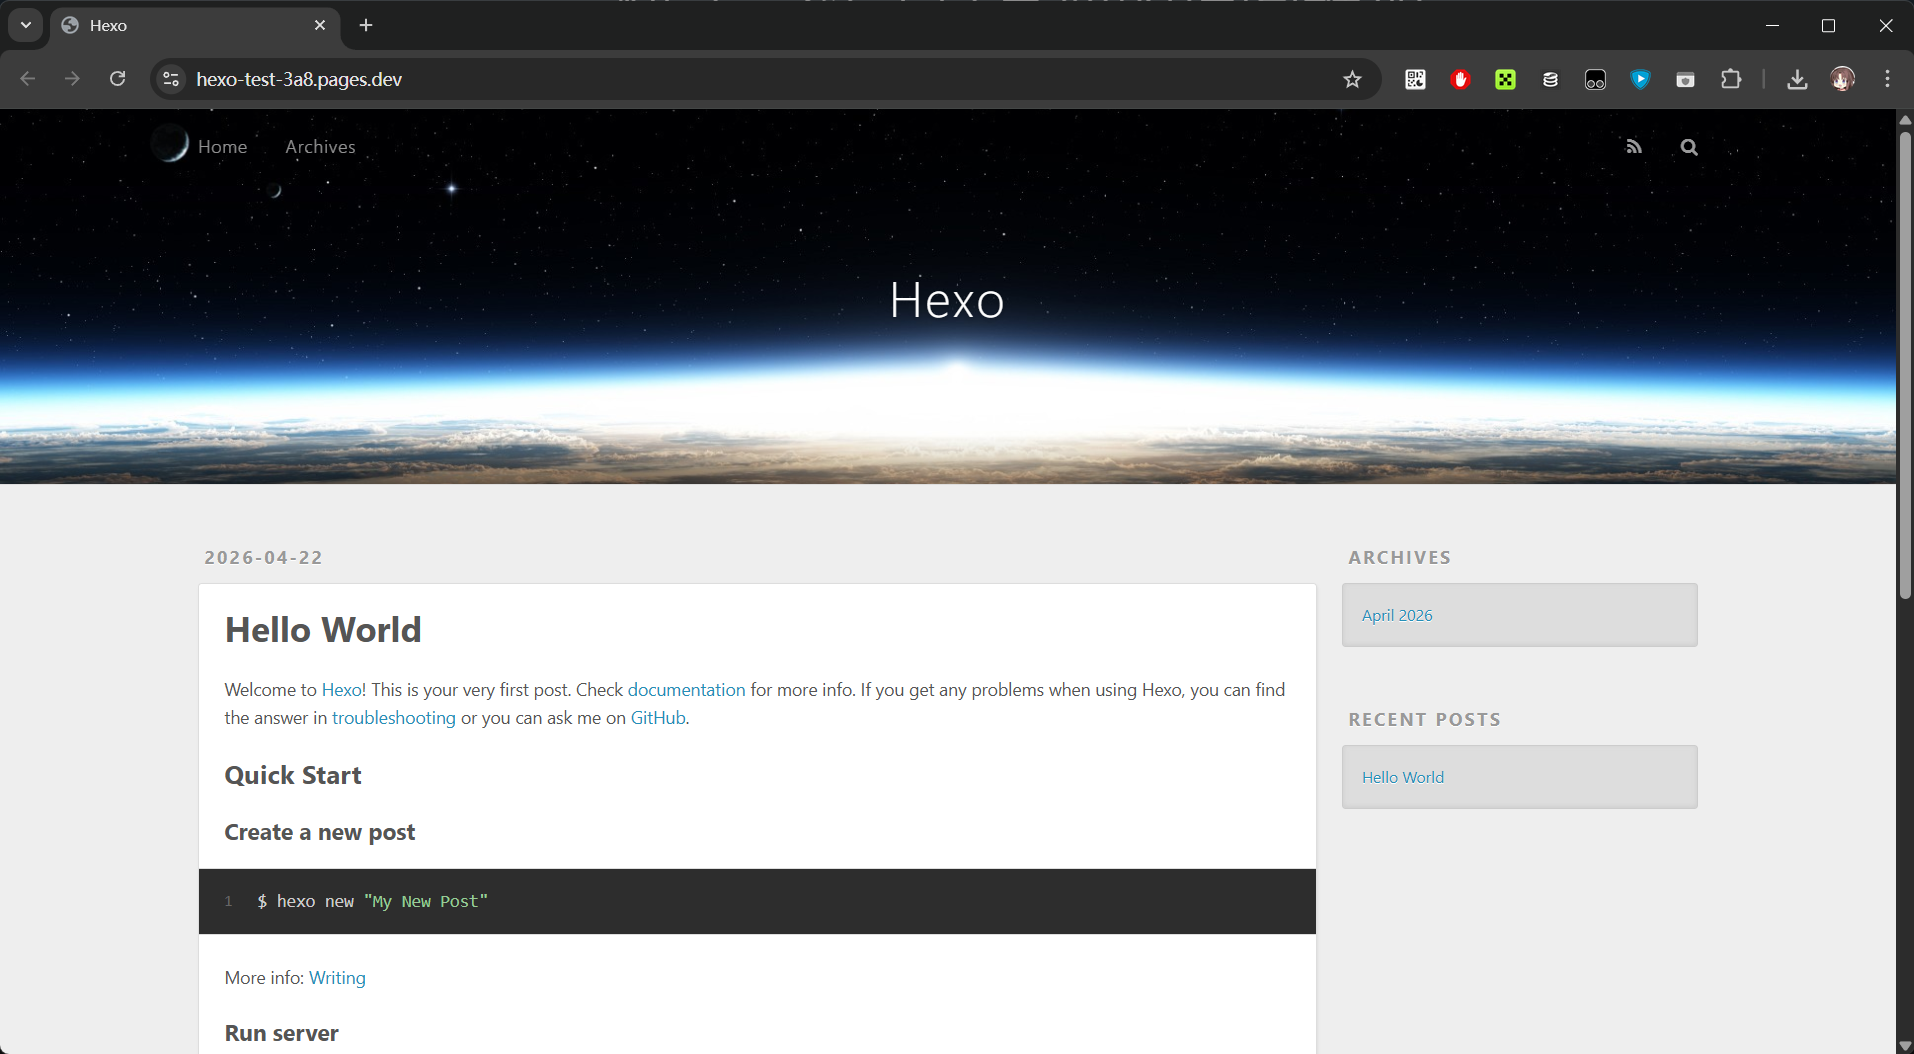This screenshot has width=1914, height=1054.
Task: Visit the GitHub link in the post
Action: (x=658, y=718)
